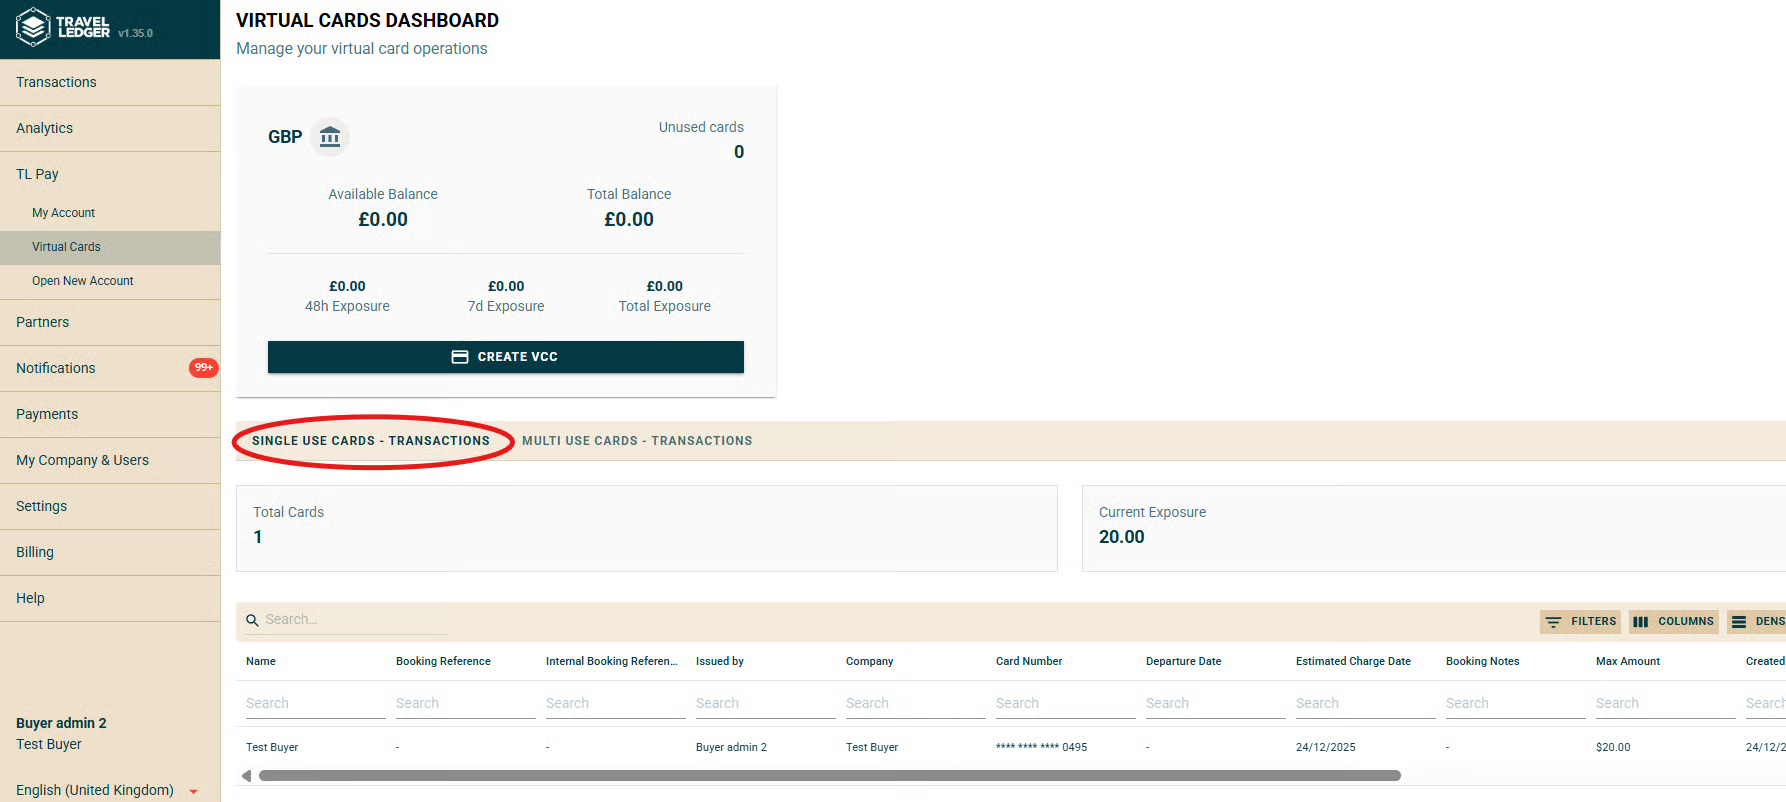
Task: Click the notifications 99+ badge
Action: point(203,368)
